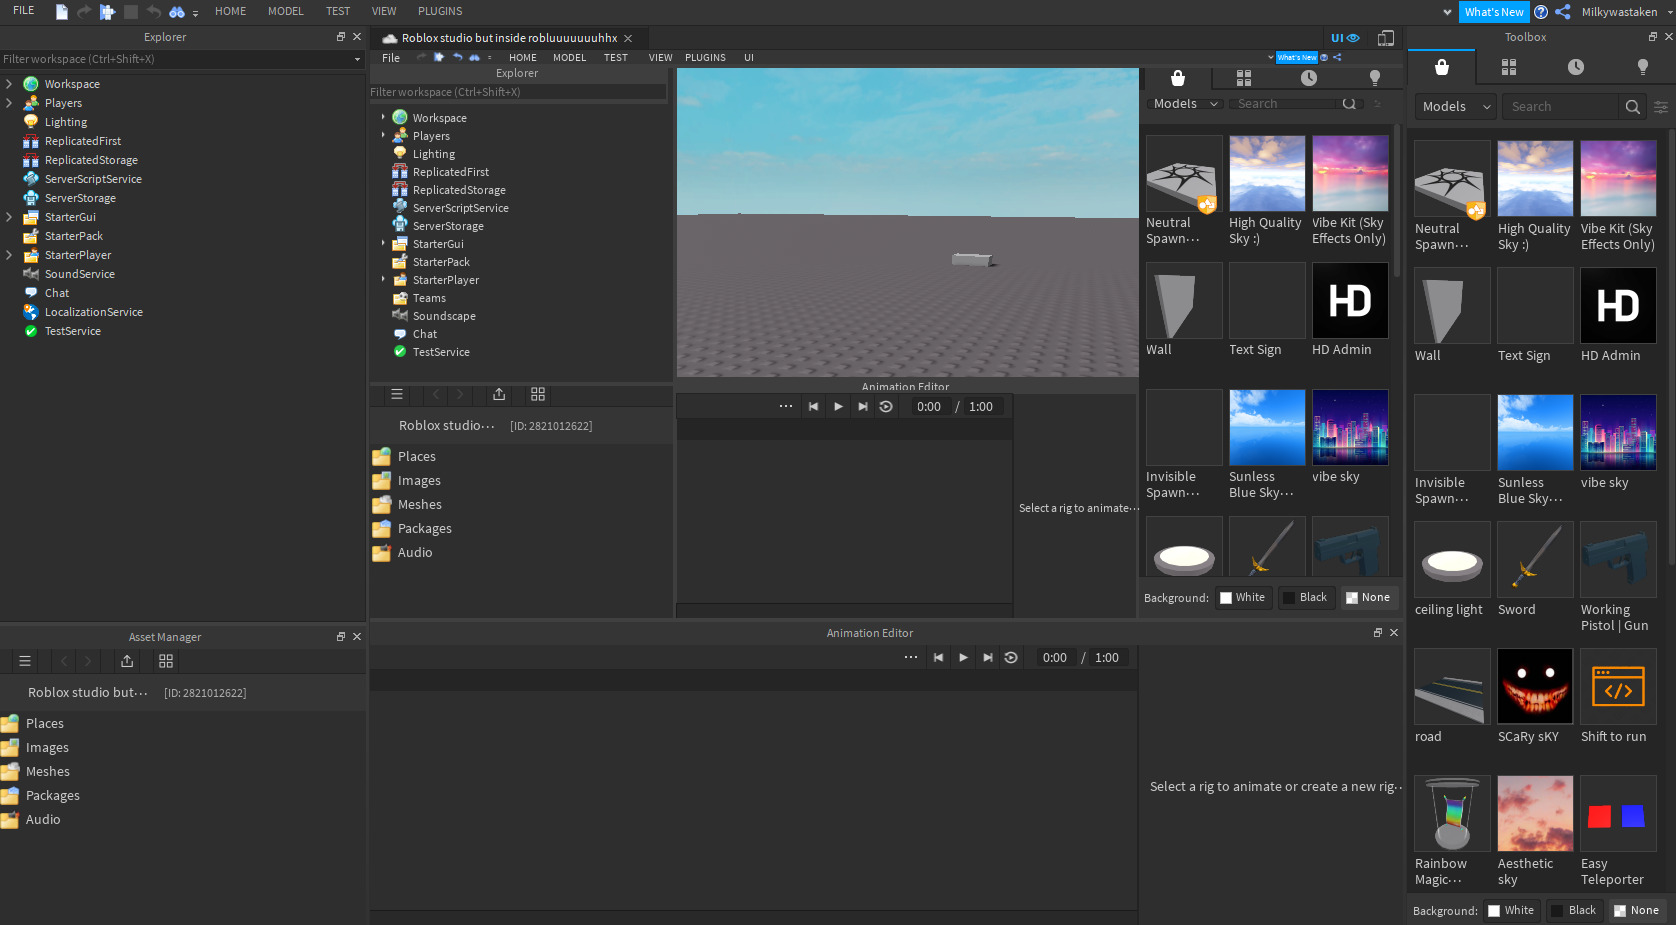Open the Toolbox filter sliders icon

click(1661, 106)
